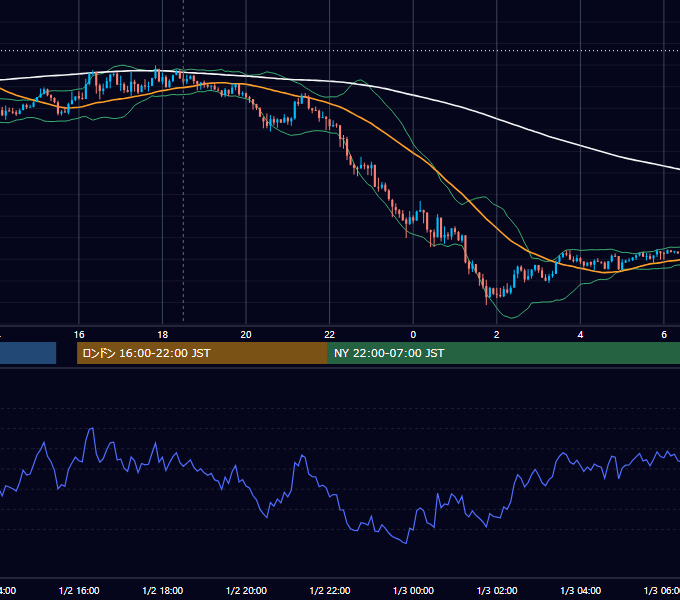Click the 6 hour label on the price chart axis
Viewport: 680px width, 600px height.
click(x=664, y=334)
